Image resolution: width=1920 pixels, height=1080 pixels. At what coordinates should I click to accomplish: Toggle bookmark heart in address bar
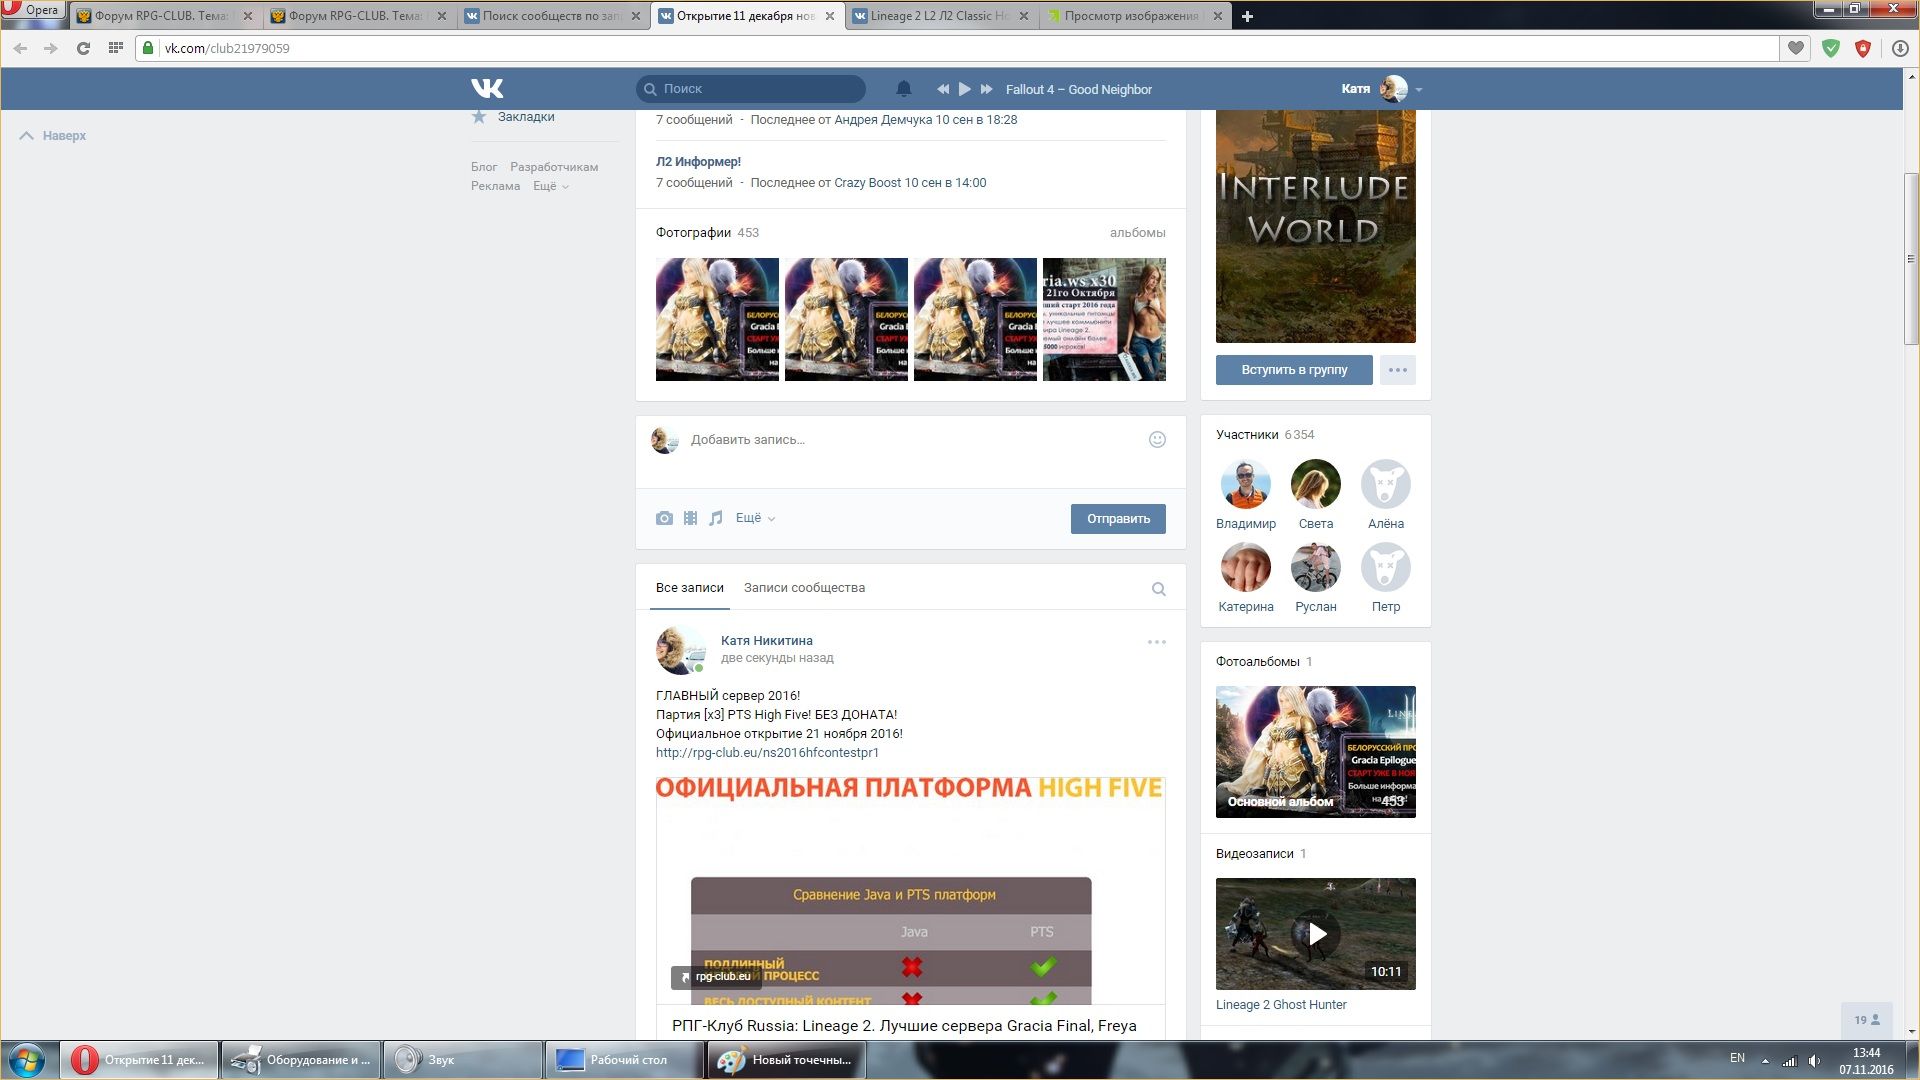click(1797, 48)
